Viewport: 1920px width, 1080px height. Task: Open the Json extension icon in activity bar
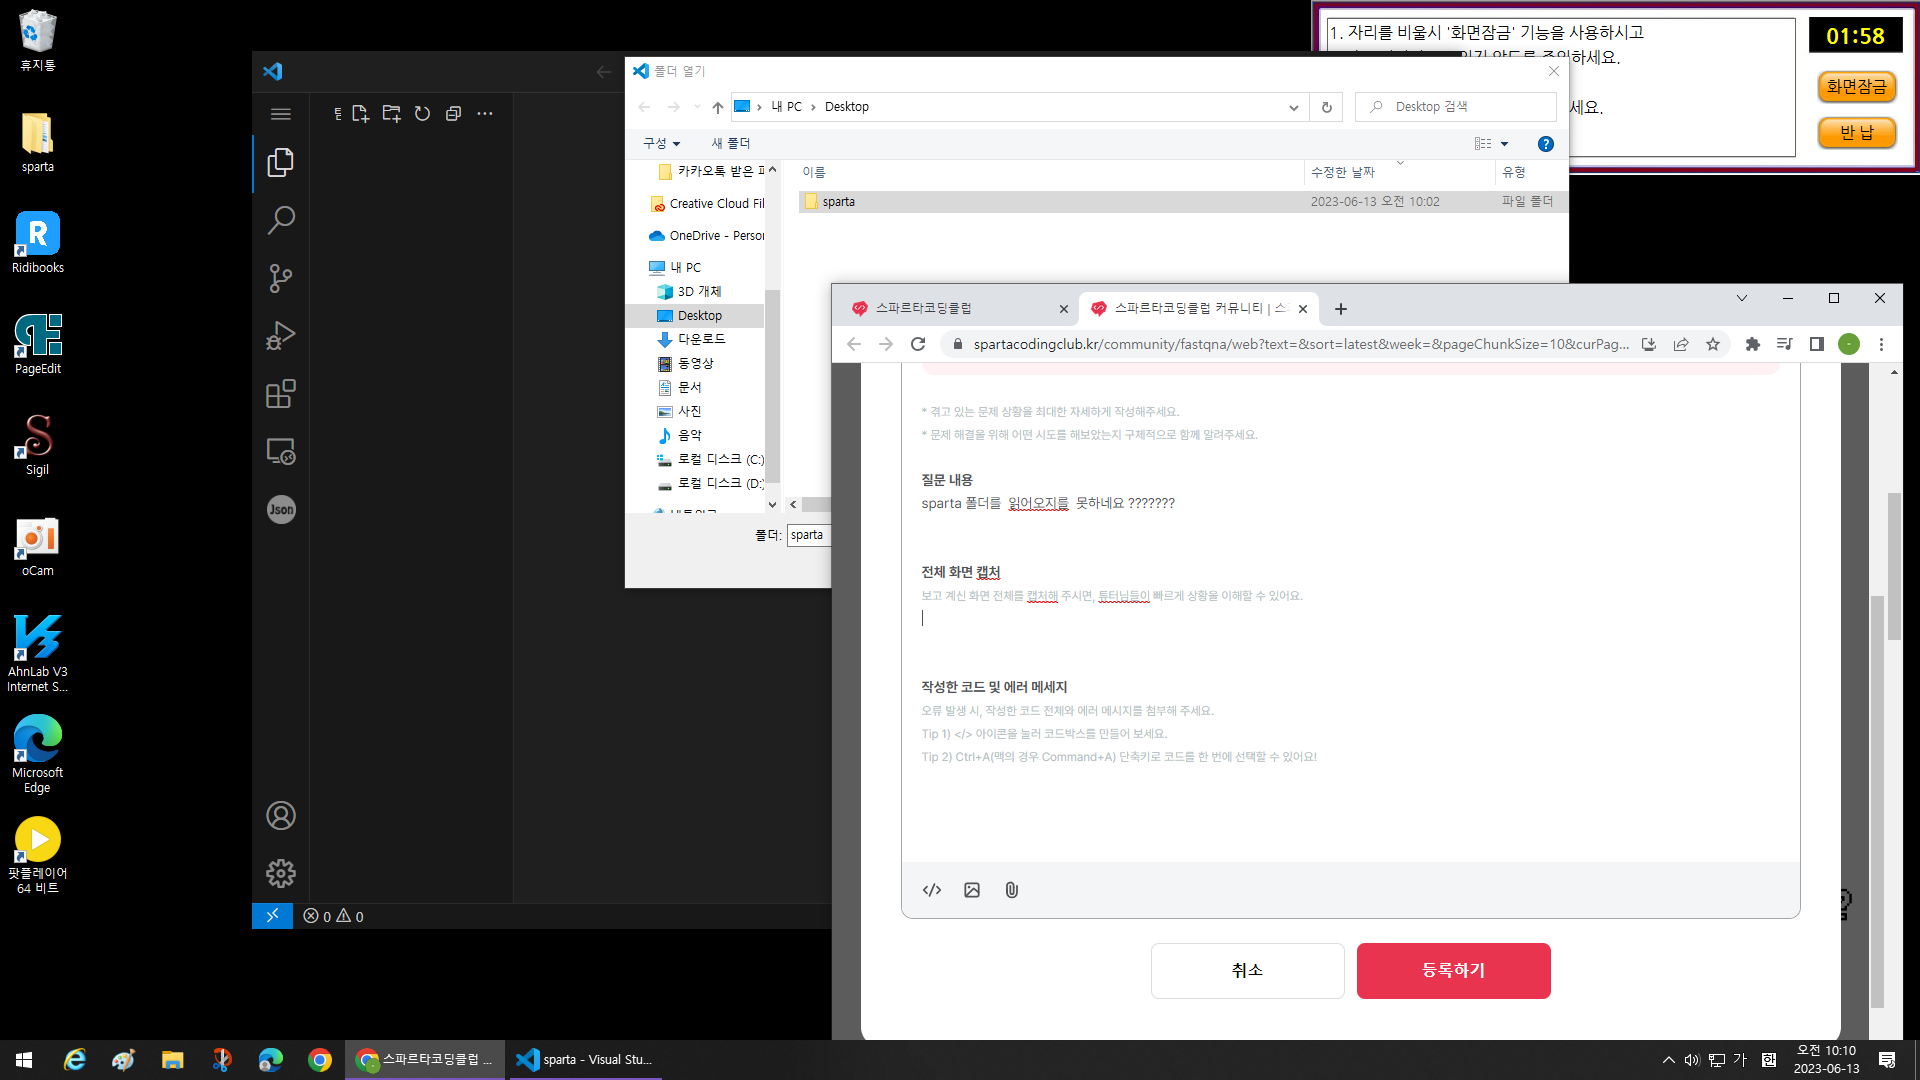[x=281, y=510]
